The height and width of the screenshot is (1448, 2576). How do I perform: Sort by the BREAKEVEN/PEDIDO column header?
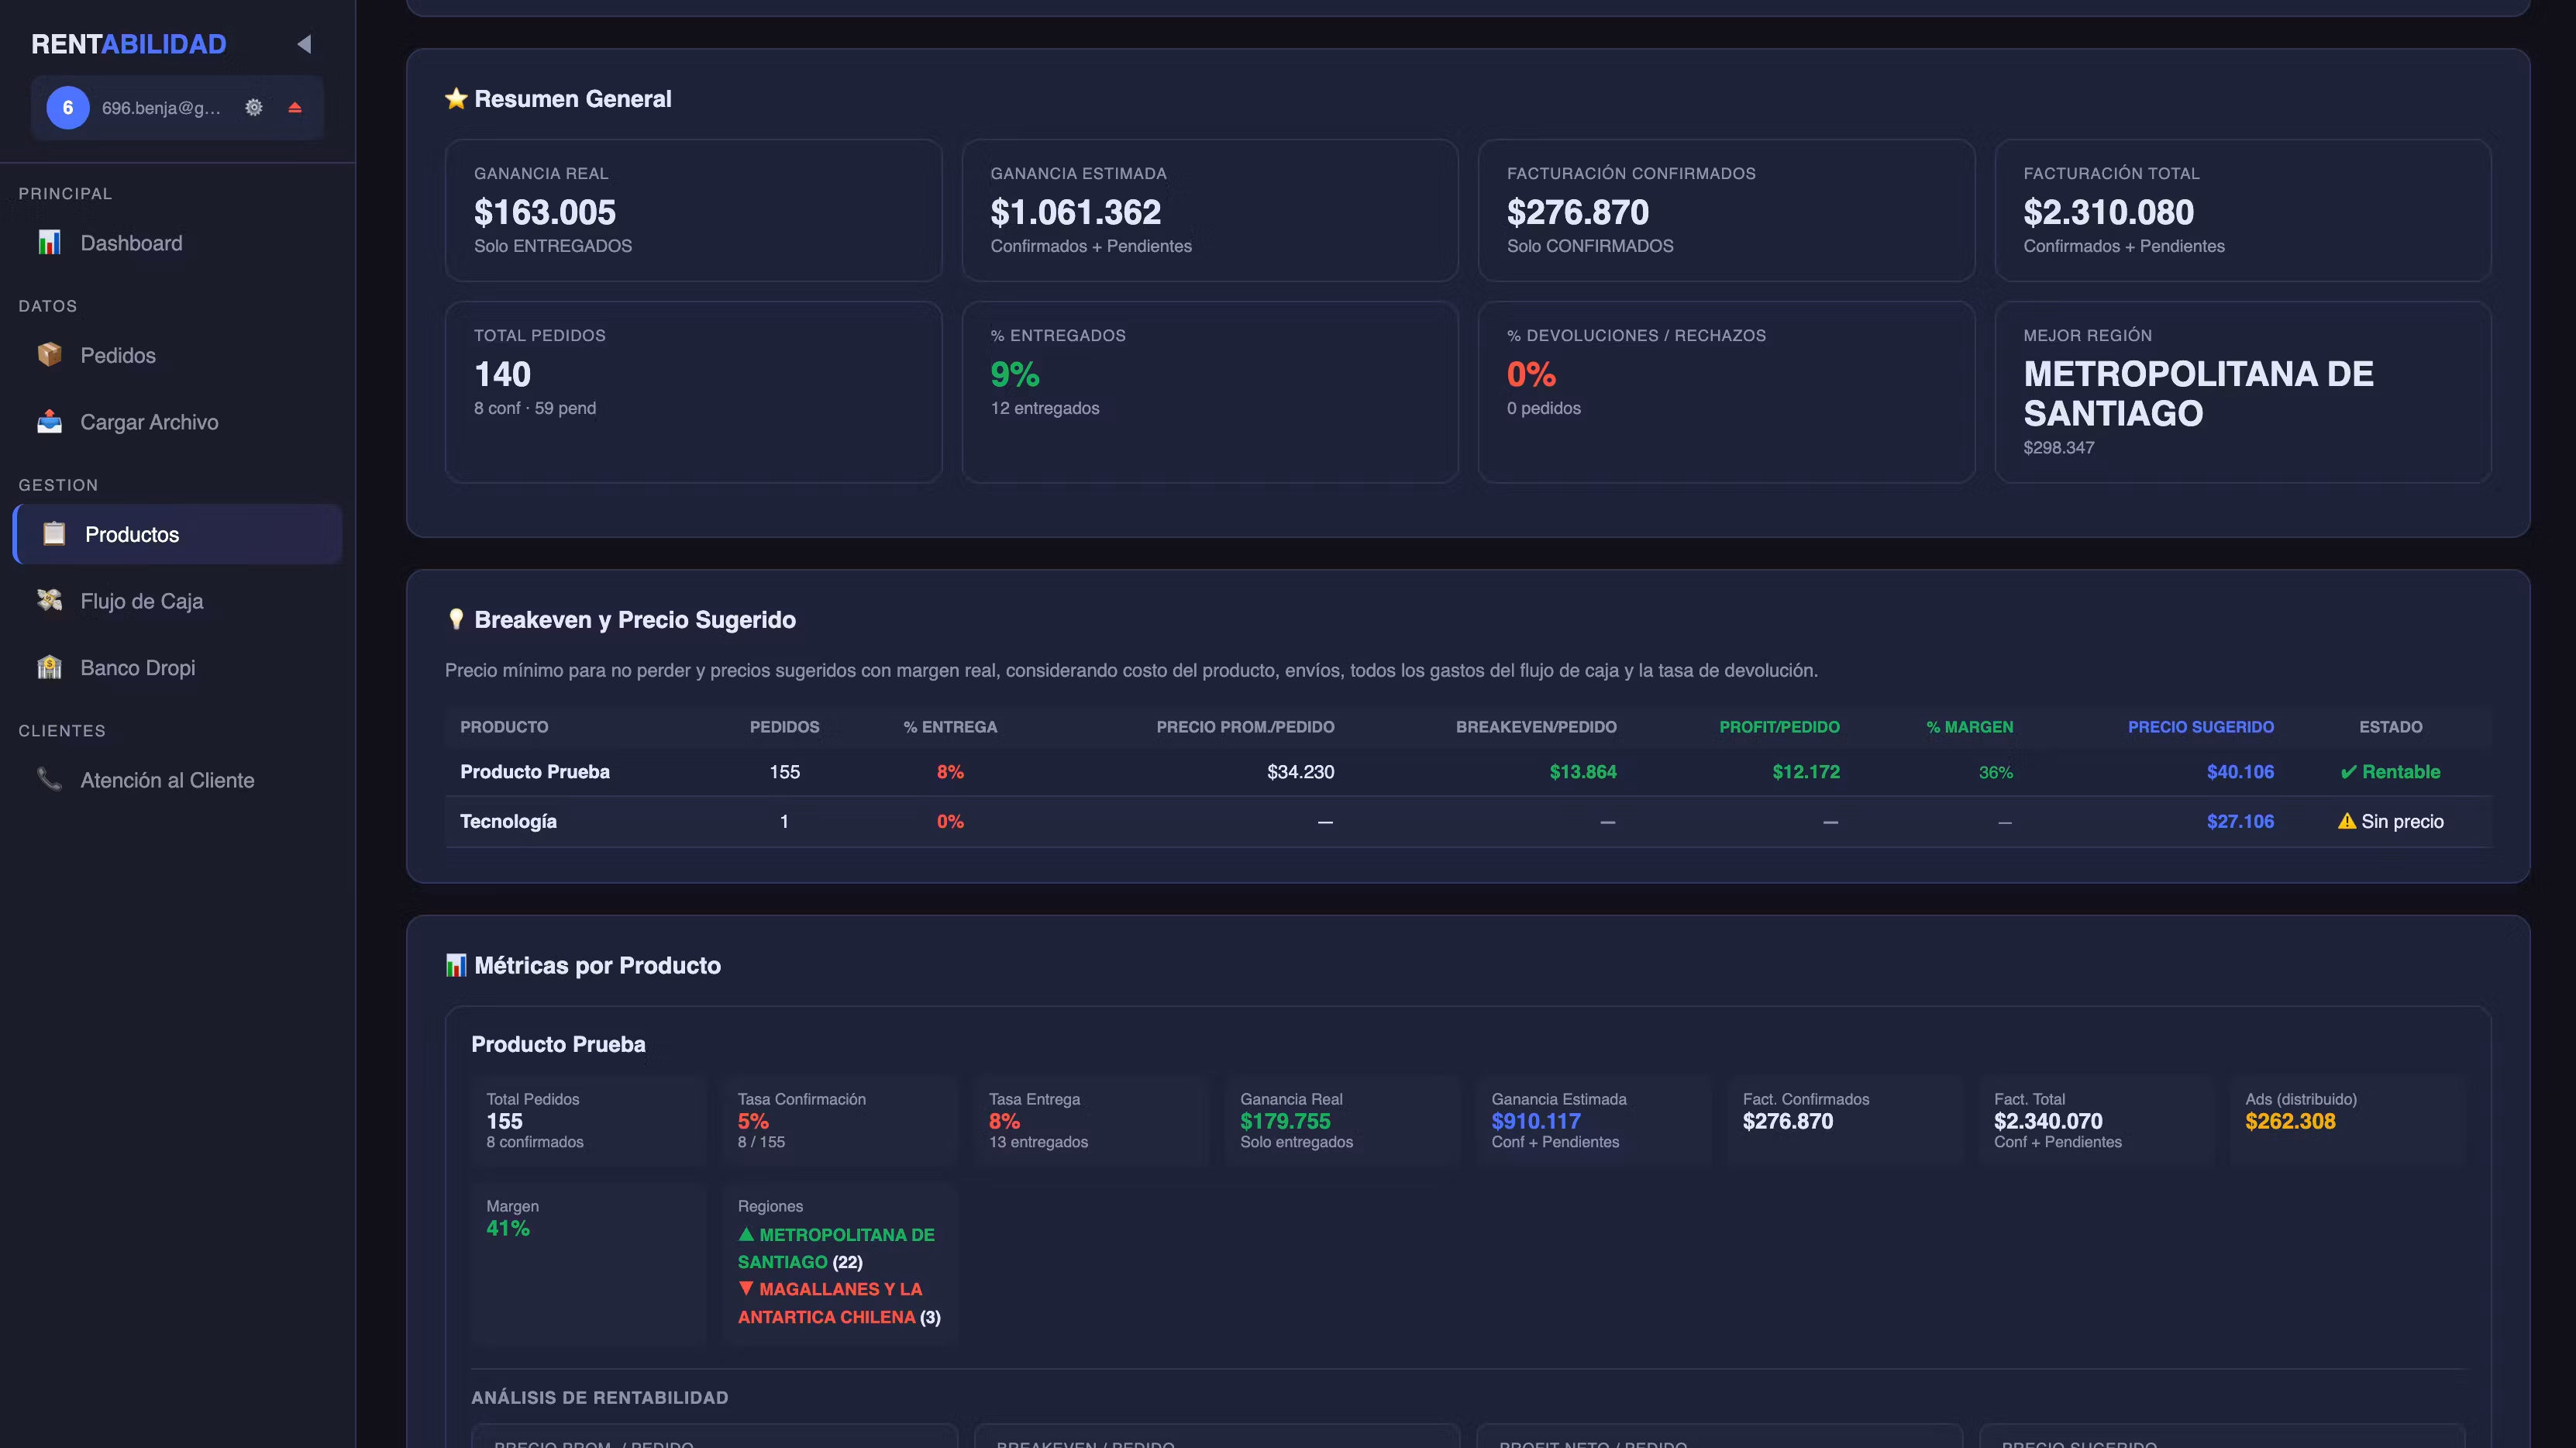(x=1536, y=727)
